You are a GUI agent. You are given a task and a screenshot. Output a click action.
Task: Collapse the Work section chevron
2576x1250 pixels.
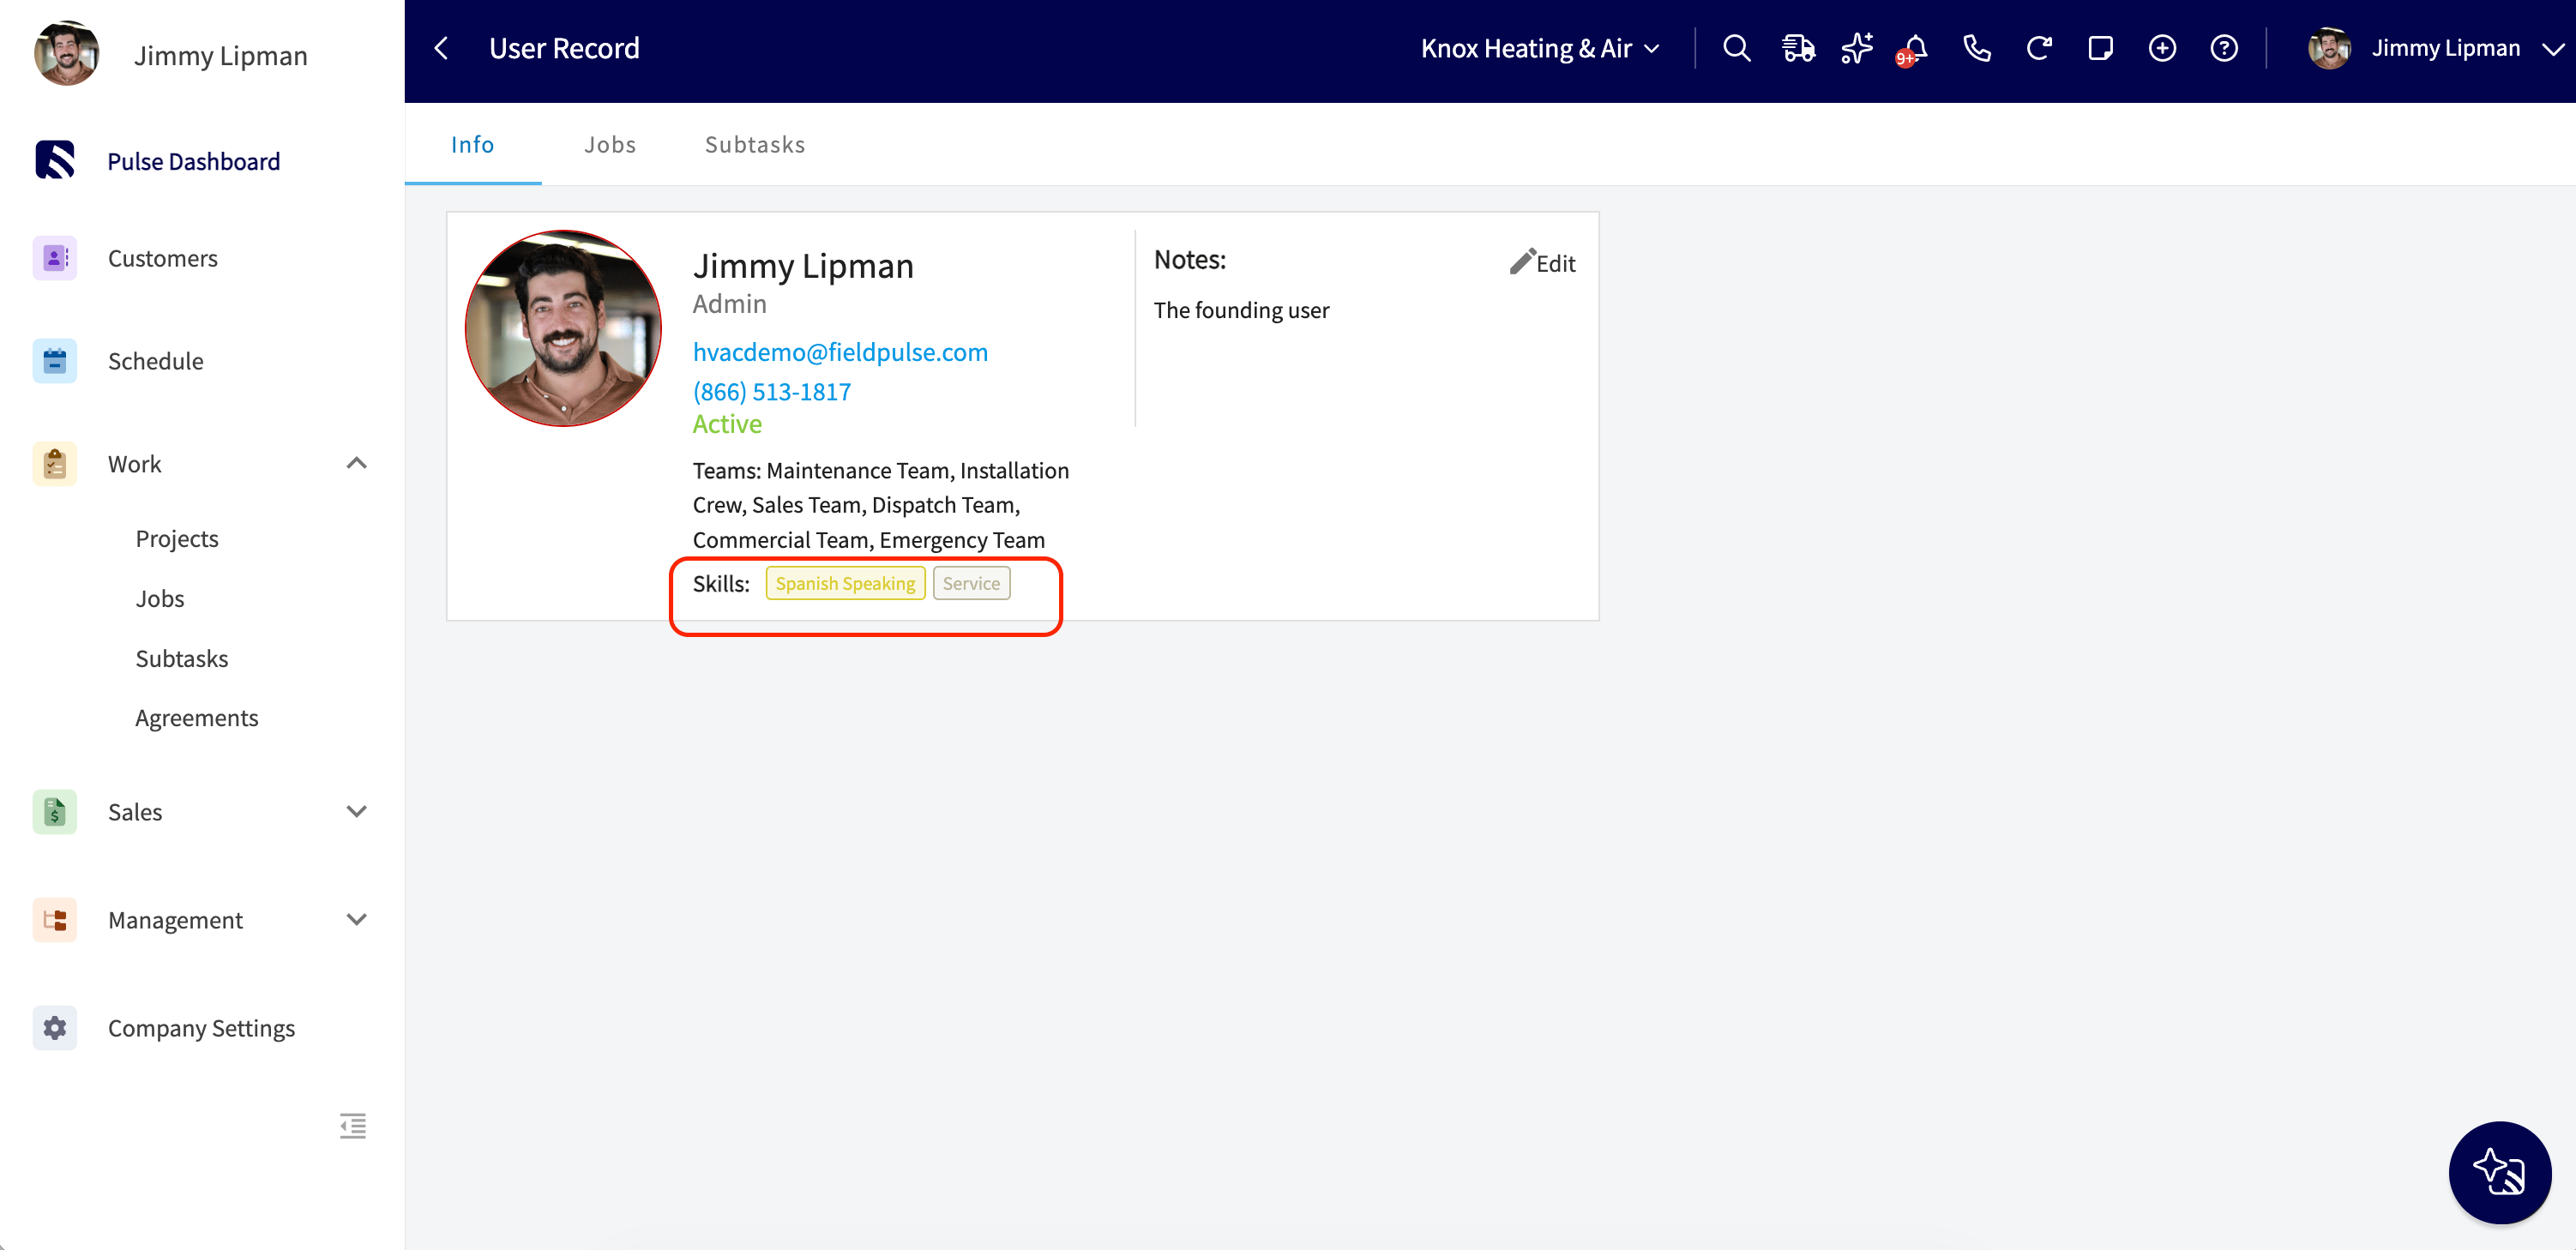pyautogui.click(x=357, y=463)
